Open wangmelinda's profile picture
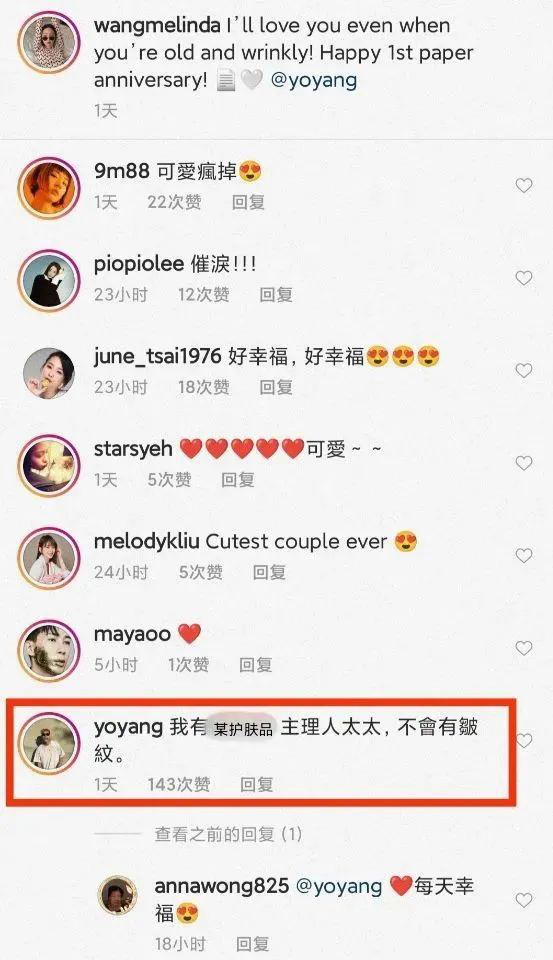This screenshot has width=553, height=960. (48, 42)
